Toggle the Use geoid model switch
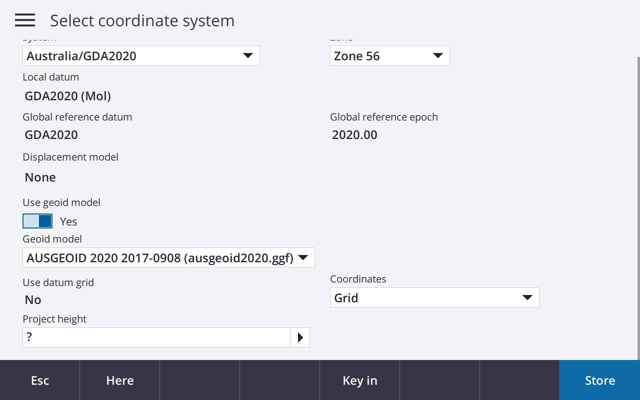This screenshot has width=640, height=400. point(38,221)
